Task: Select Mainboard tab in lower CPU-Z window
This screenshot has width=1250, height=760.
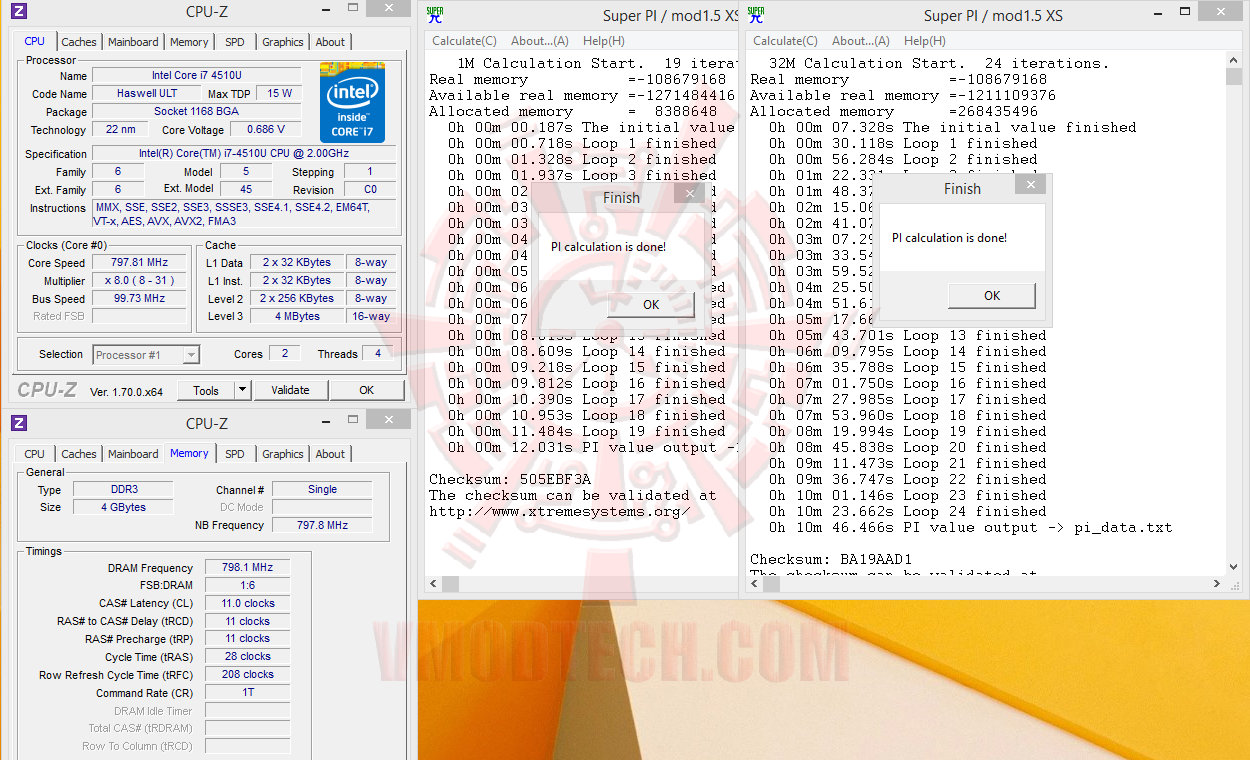Action: pos(133,454)
